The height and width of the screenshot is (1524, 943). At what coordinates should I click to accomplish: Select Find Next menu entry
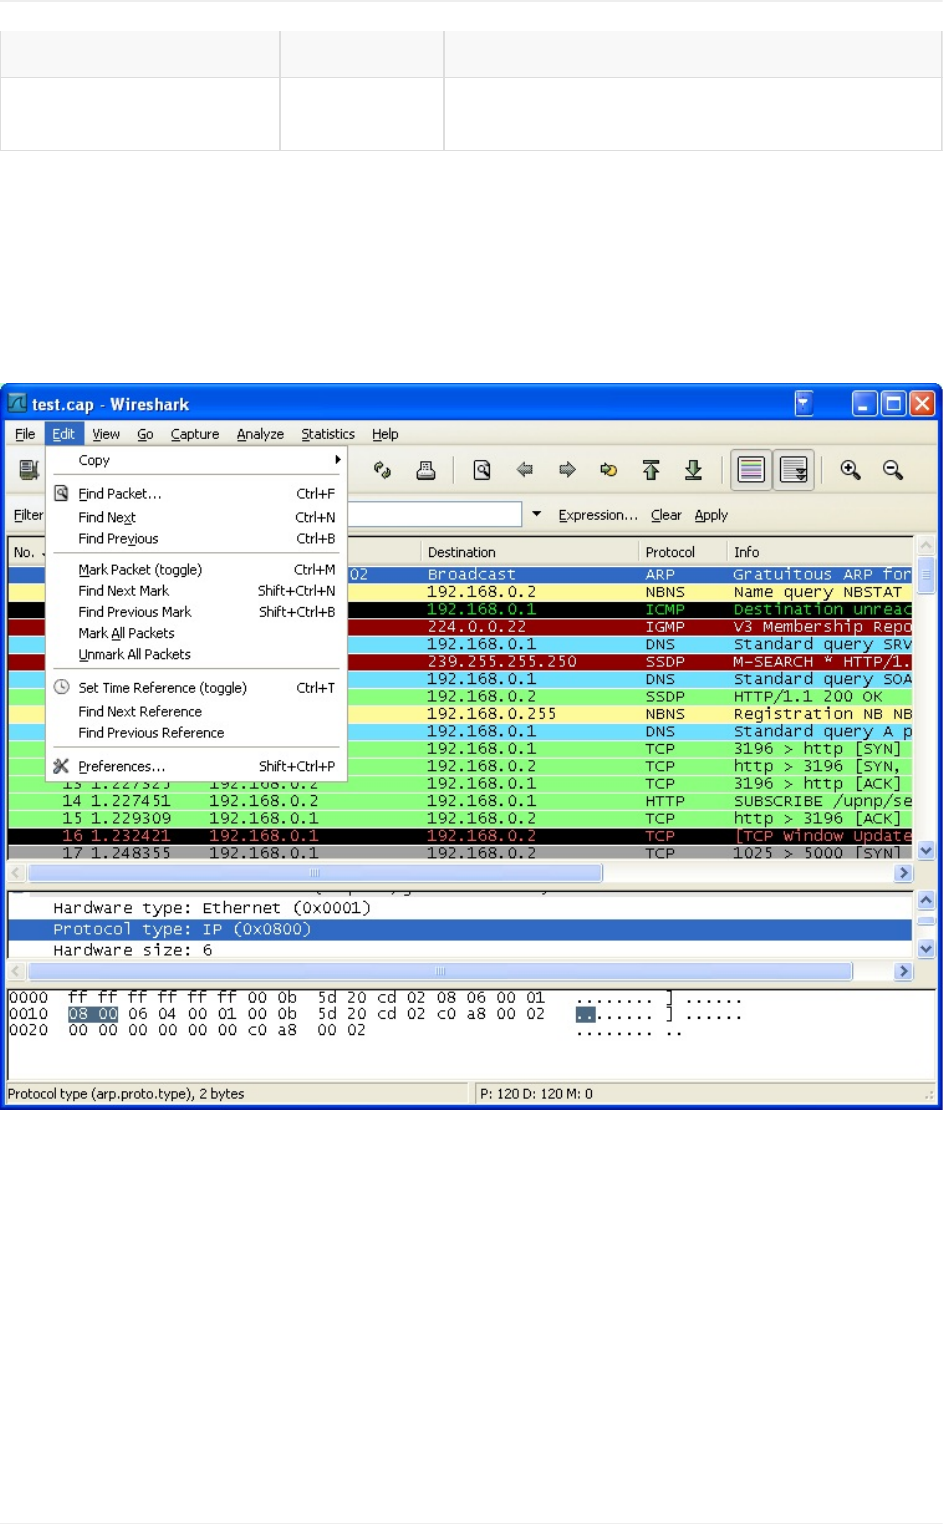coord(197,517)
